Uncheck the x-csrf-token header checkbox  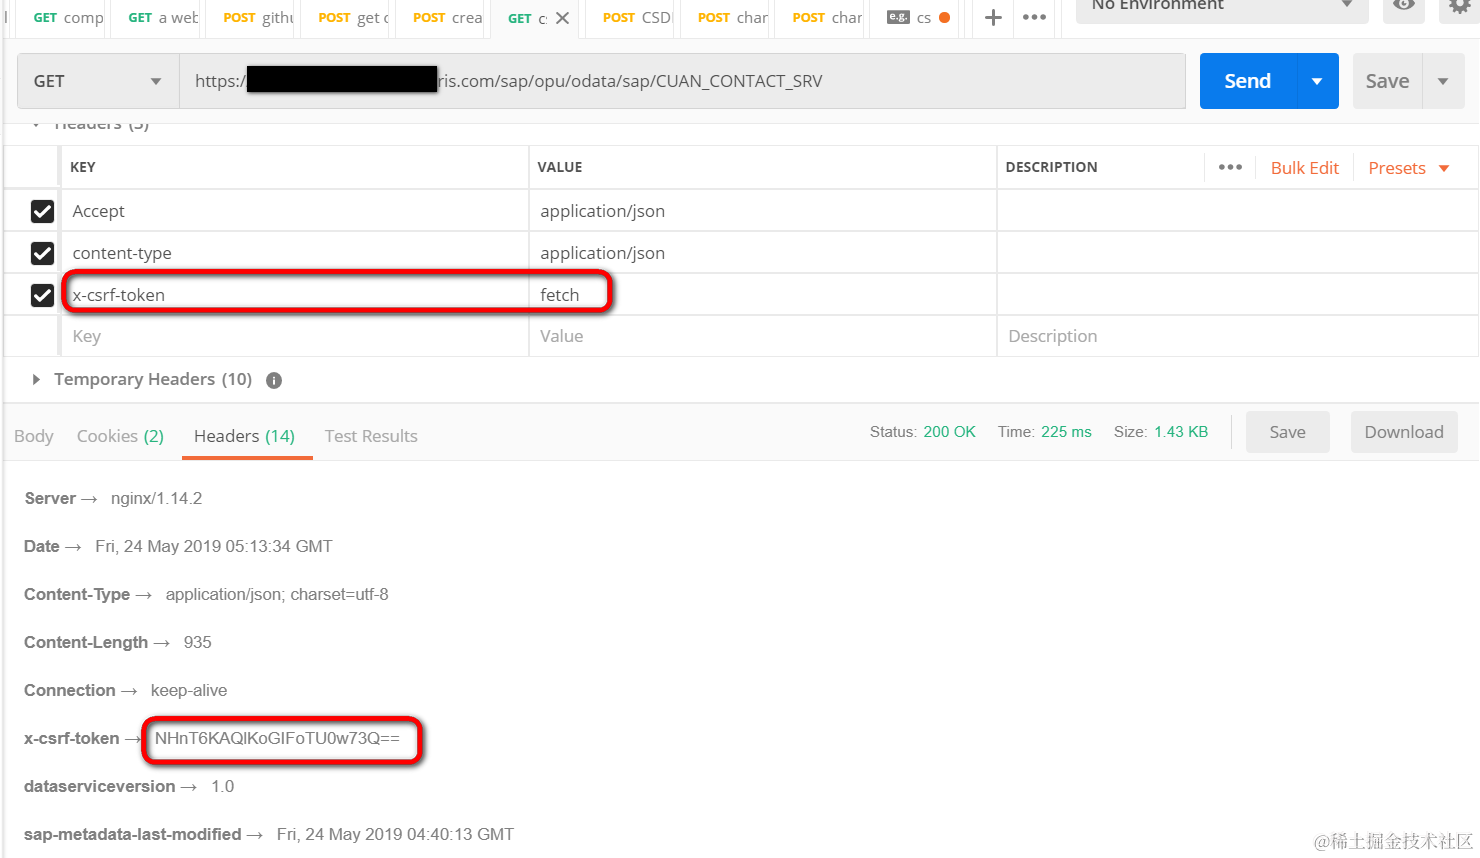point(42,295)
